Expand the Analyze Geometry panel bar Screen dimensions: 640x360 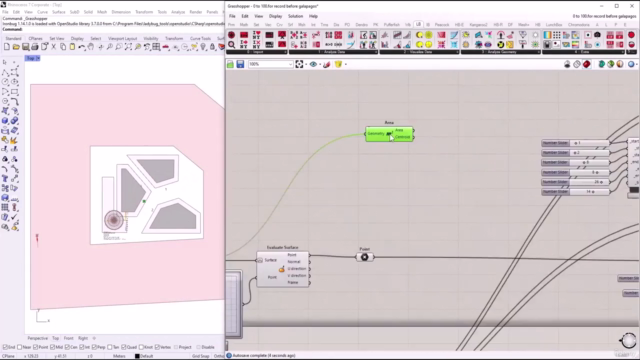501,52
